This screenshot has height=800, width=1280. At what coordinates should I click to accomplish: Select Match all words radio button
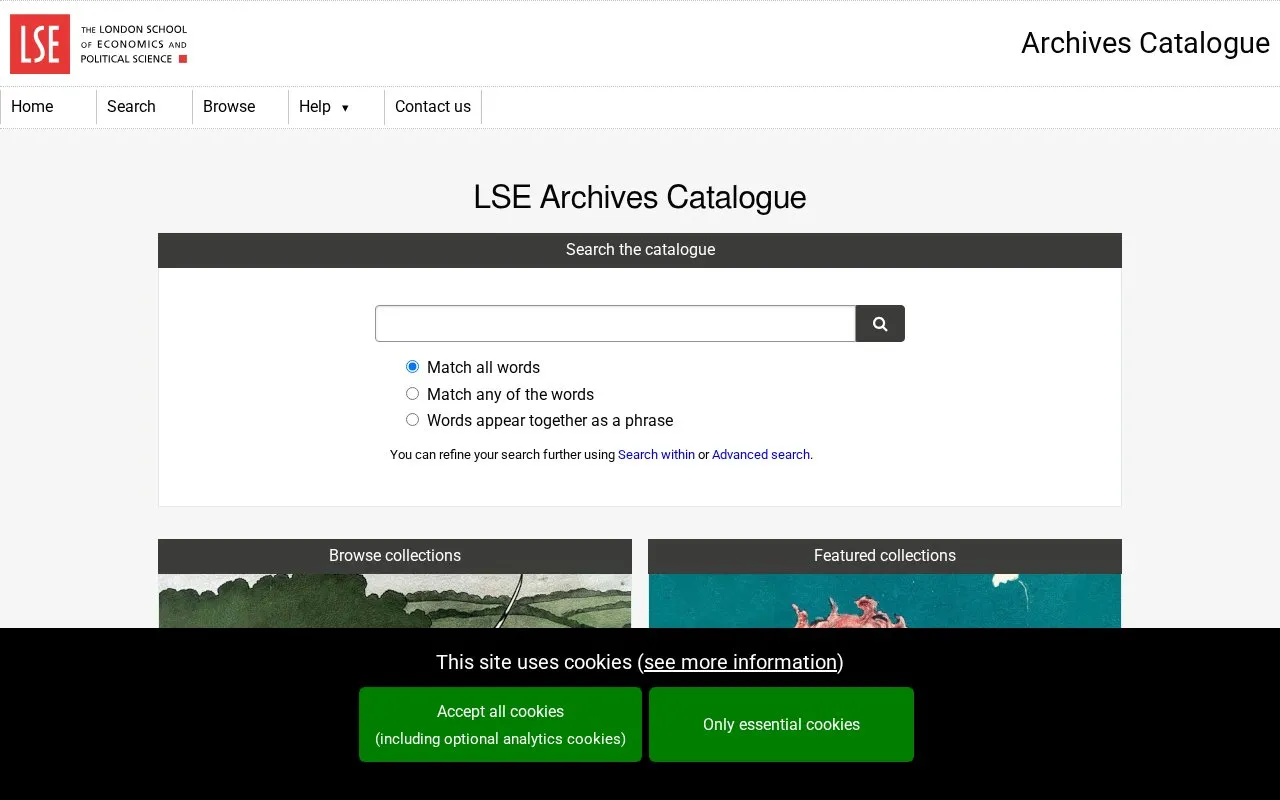412,367
